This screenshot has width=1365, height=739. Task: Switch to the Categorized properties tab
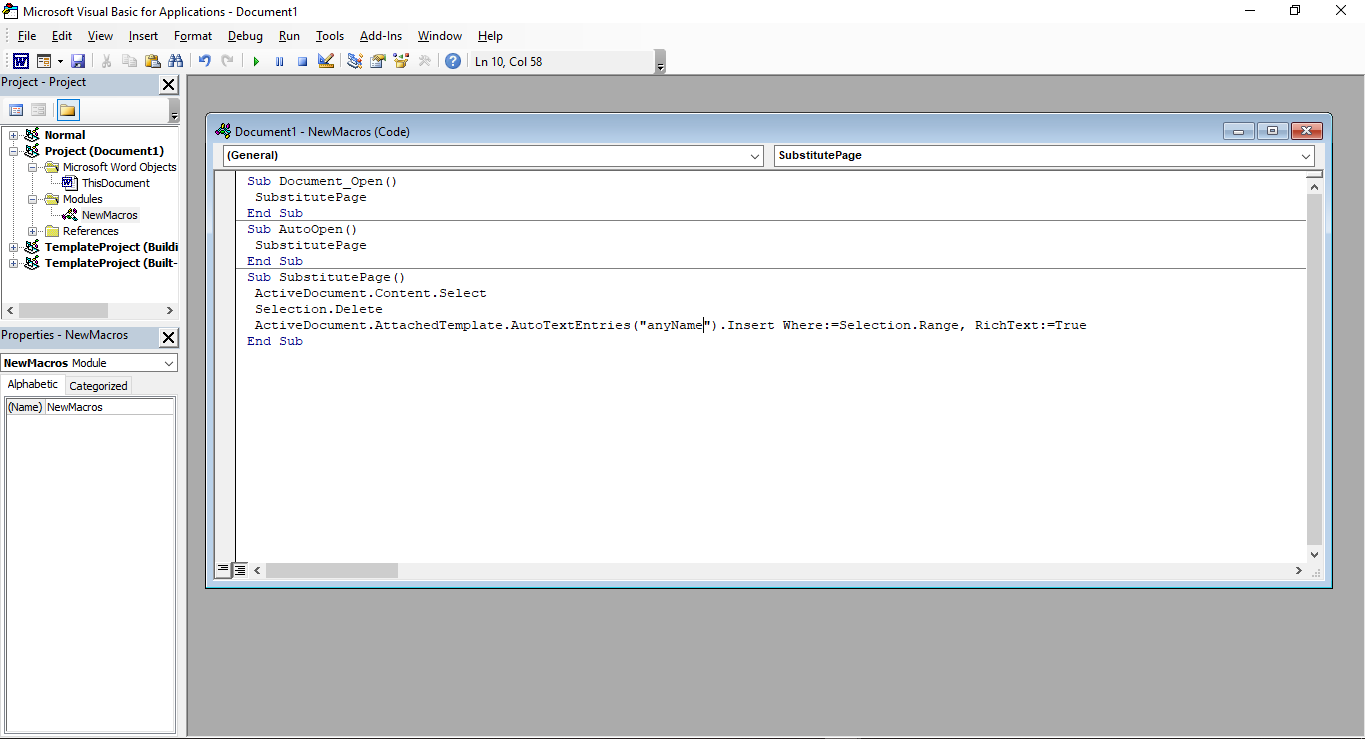98,386
